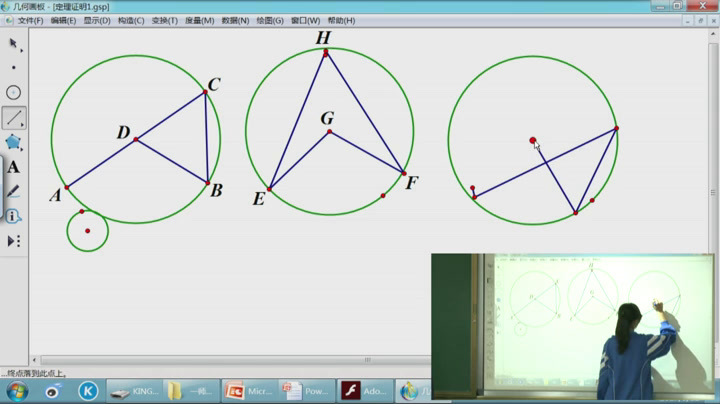720x404 pixels.
Task: Click the Information tool
Action: click(13, 215)
